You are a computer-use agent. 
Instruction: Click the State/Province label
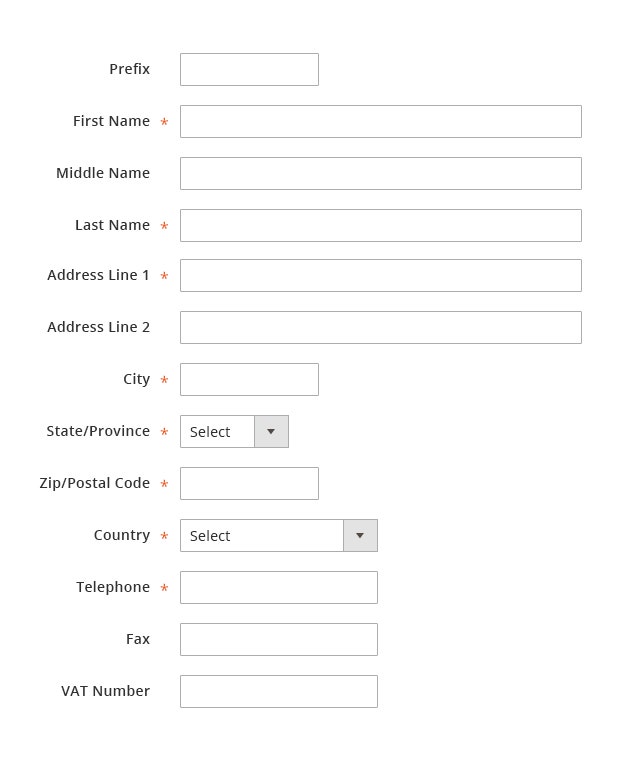click(x=98, y=431)
